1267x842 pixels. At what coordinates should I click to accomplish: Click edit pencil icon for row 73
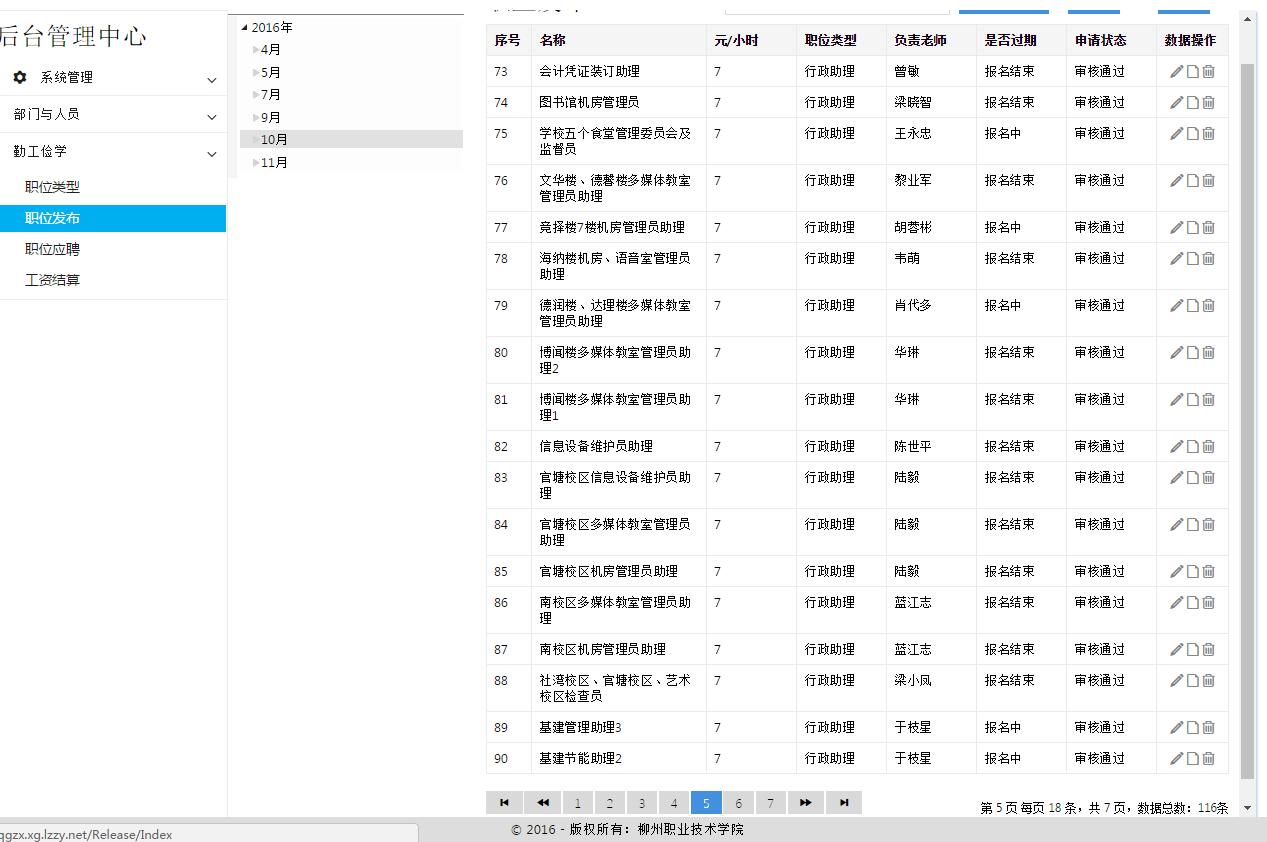pyautogui.click(x=1176, y=71)
